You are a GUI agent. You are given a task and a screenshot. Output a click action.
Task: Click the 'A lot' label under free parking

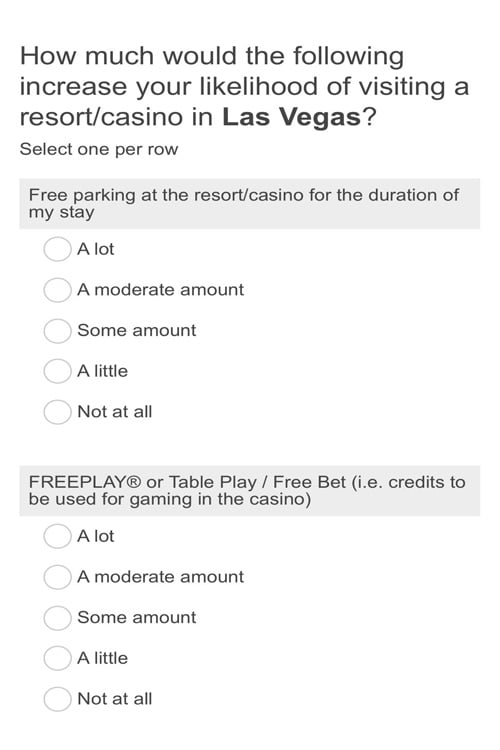coord(96,249)
